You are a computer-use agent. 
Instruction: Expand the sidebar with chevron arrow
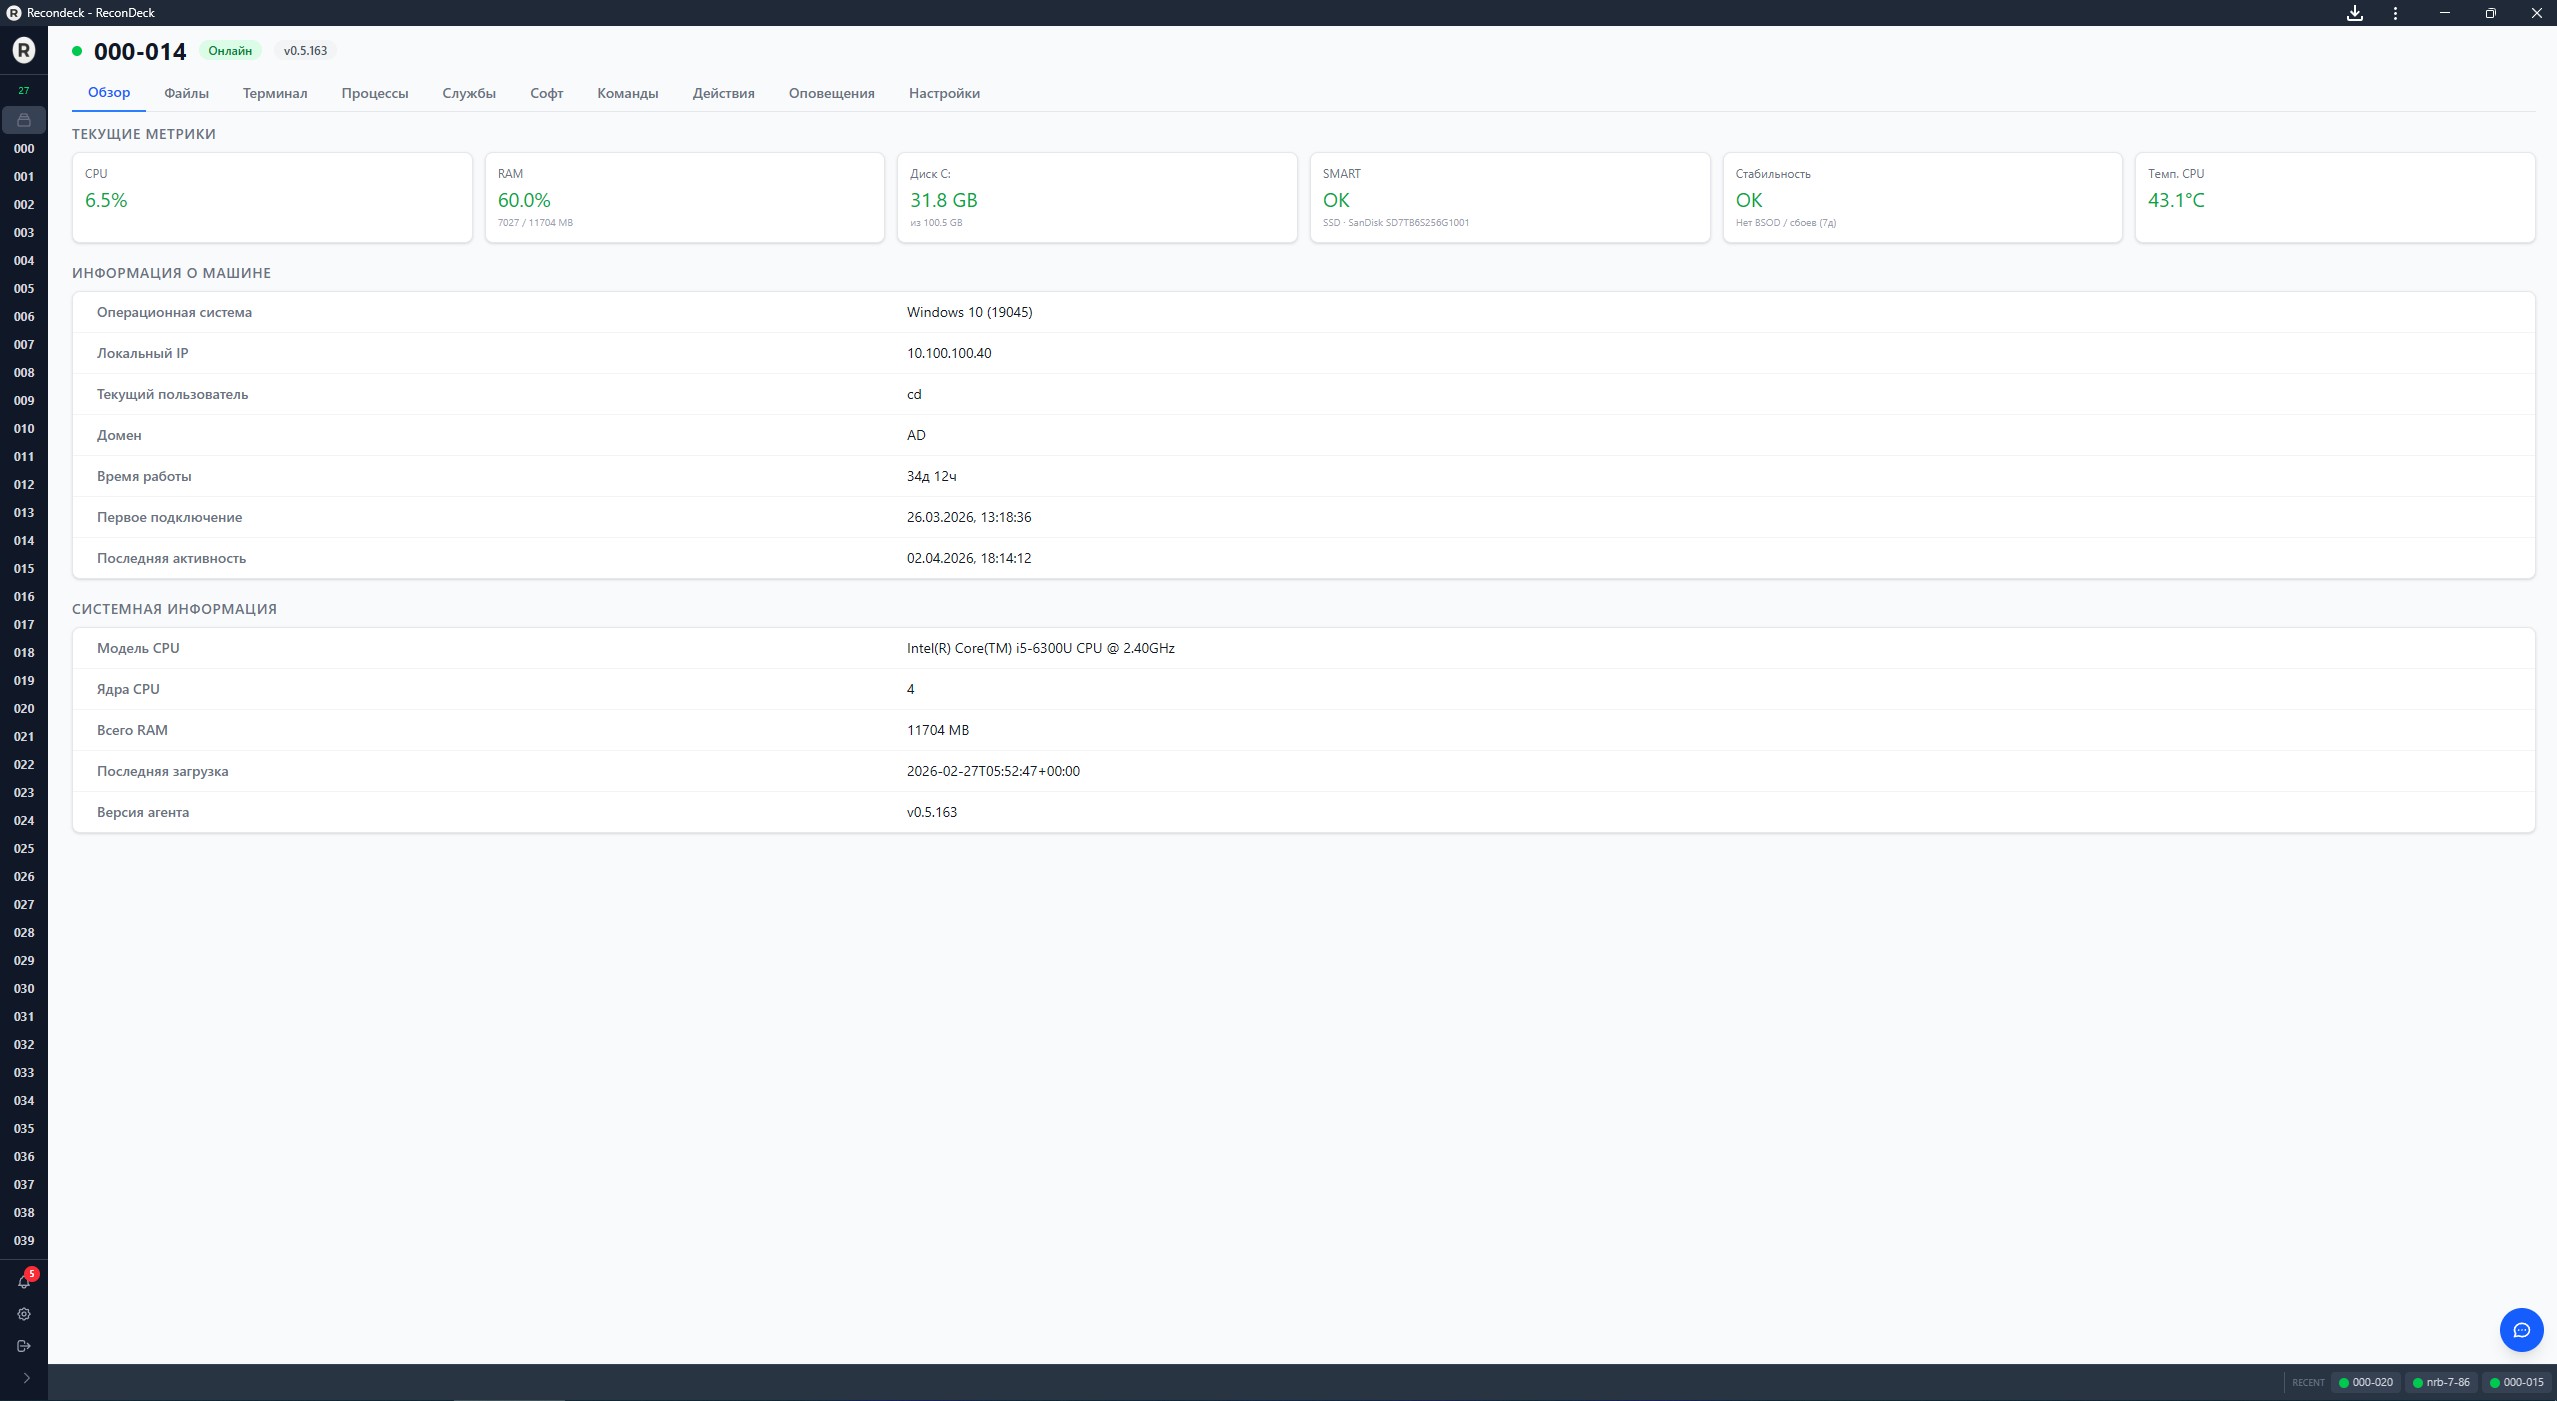click(x=26, y=1378)
